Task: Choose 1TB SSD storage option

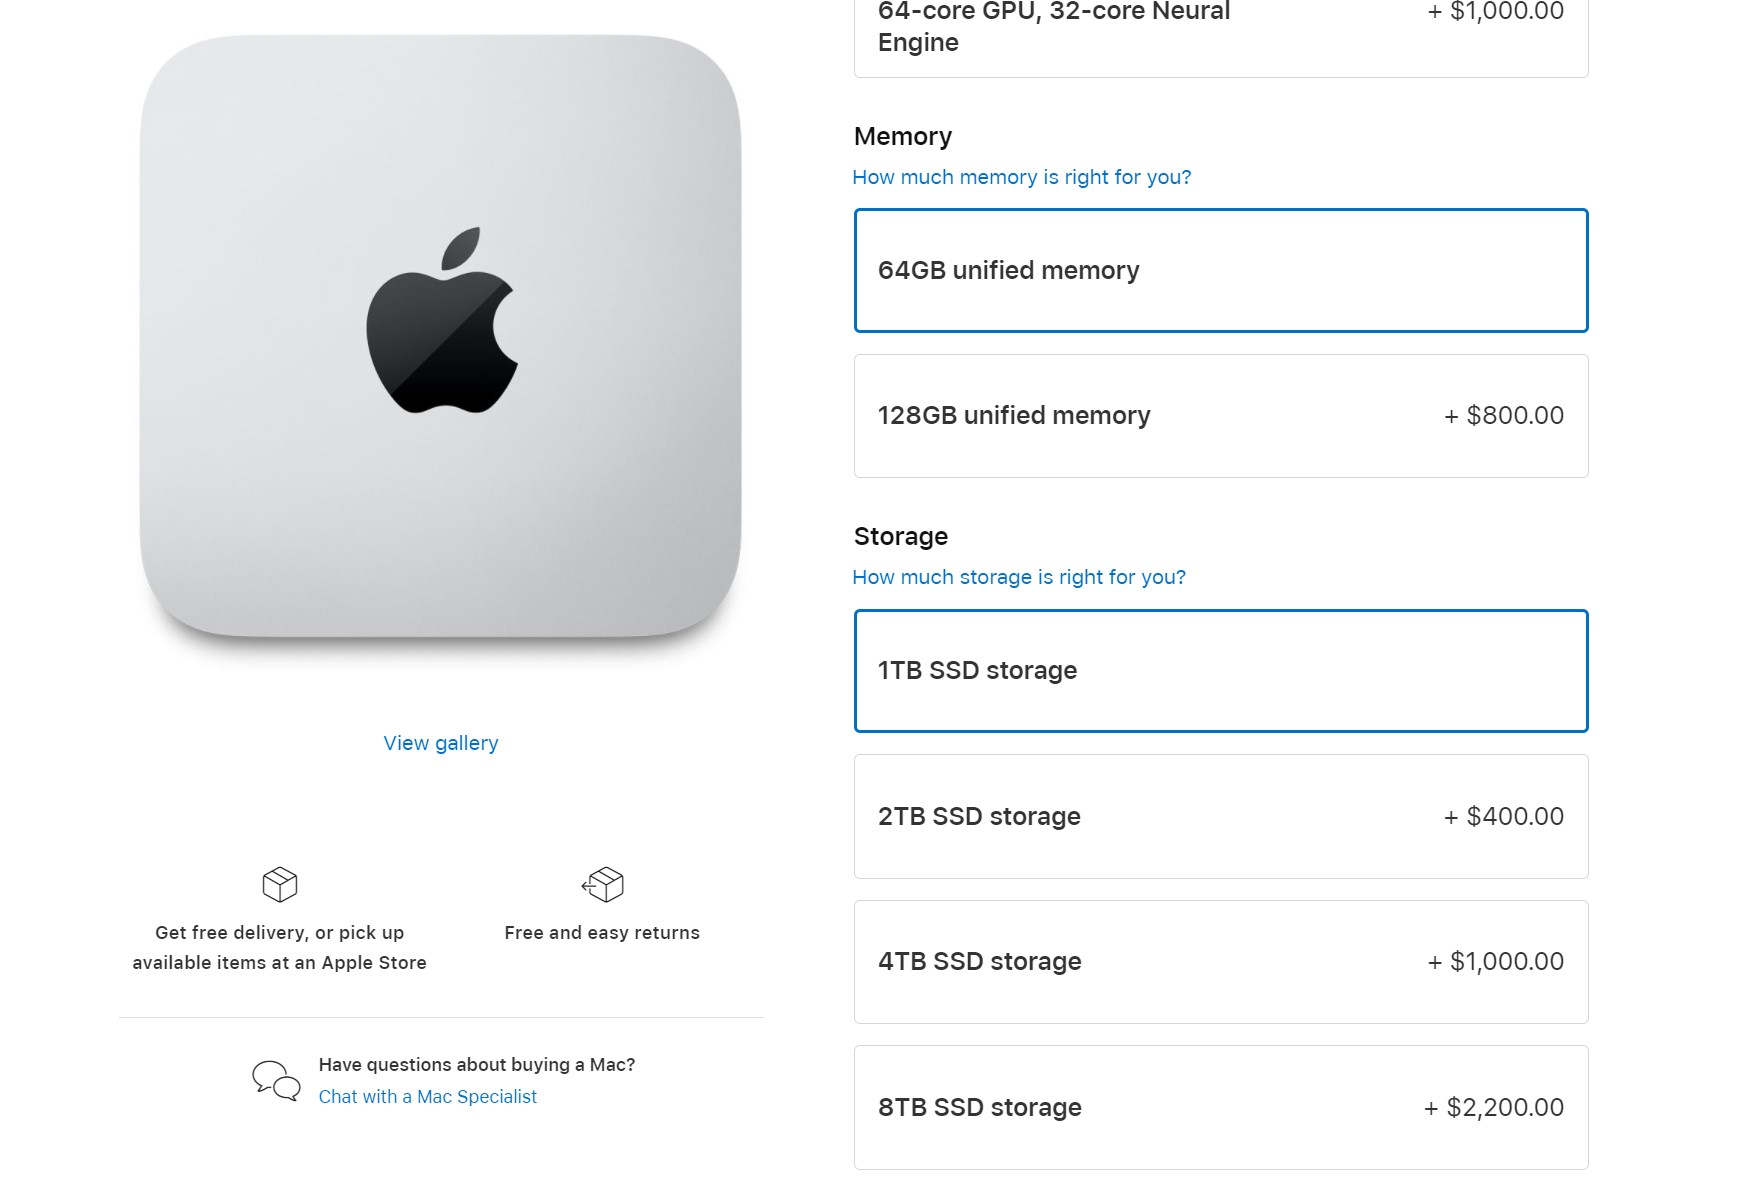Action: point(1220,671)
